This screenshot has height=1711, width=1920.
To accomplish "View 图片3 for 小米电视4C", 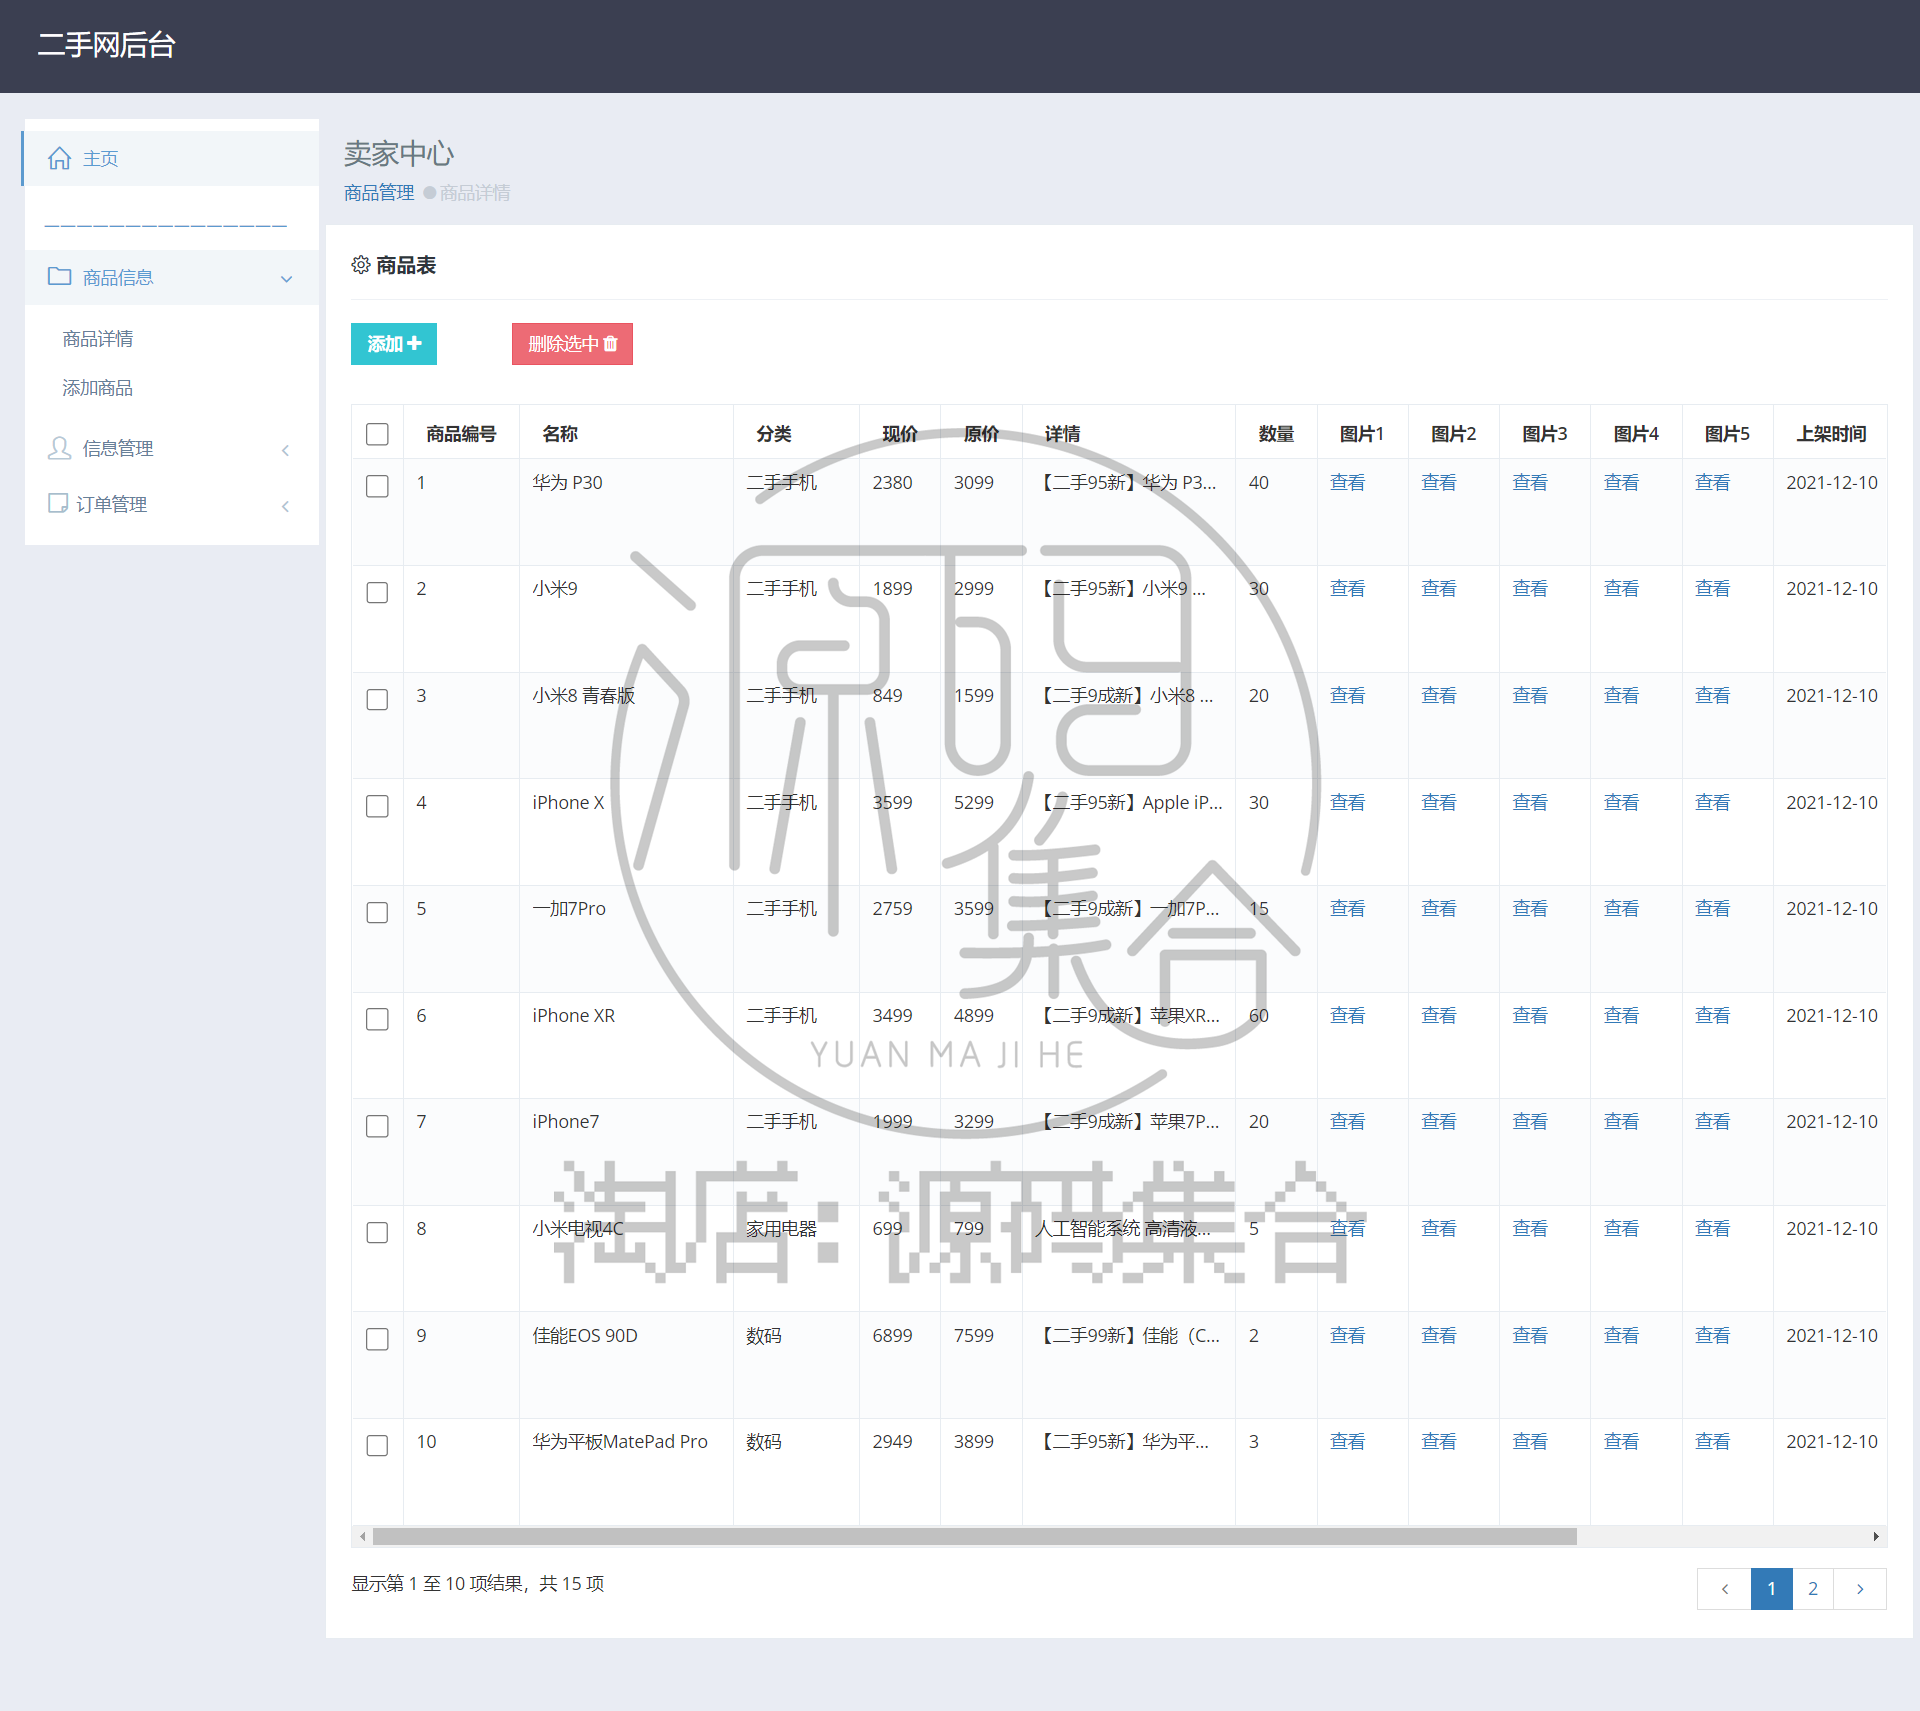I will tap(1530, 1228).
